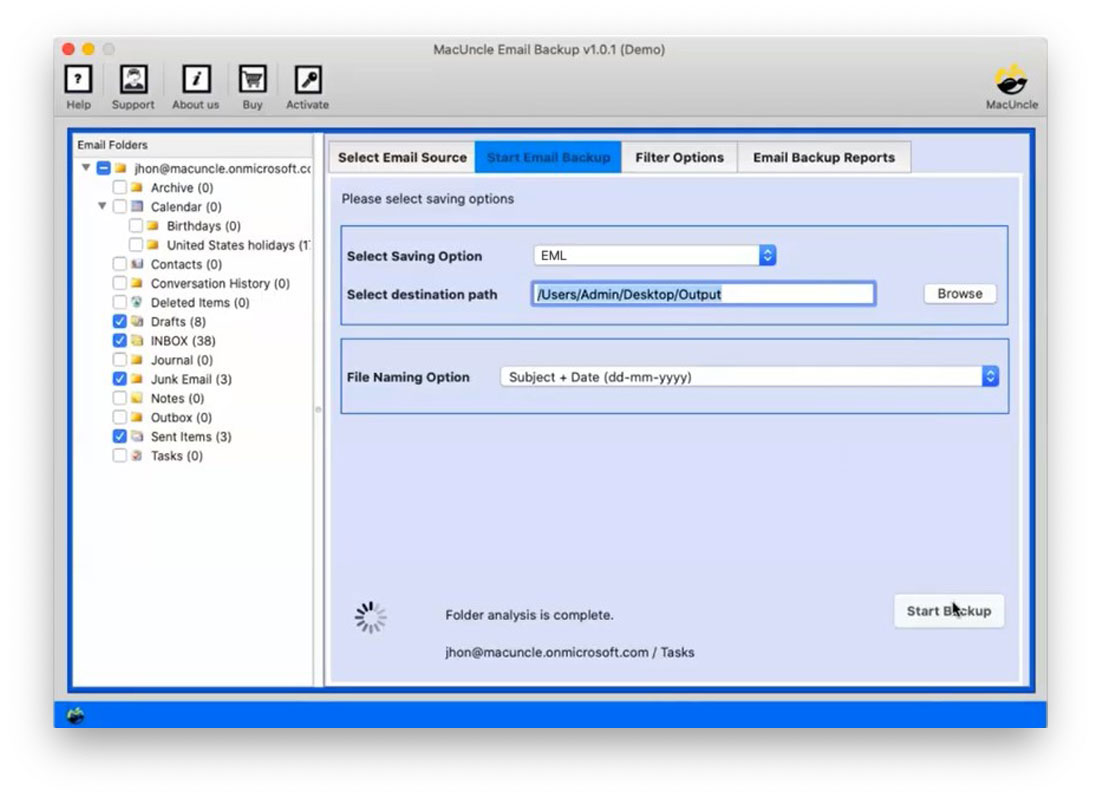The width and height of the screenshot is (1096, 799).
Task: Collapse the Calendar folder tree
Action: click(x=102, y=206)
